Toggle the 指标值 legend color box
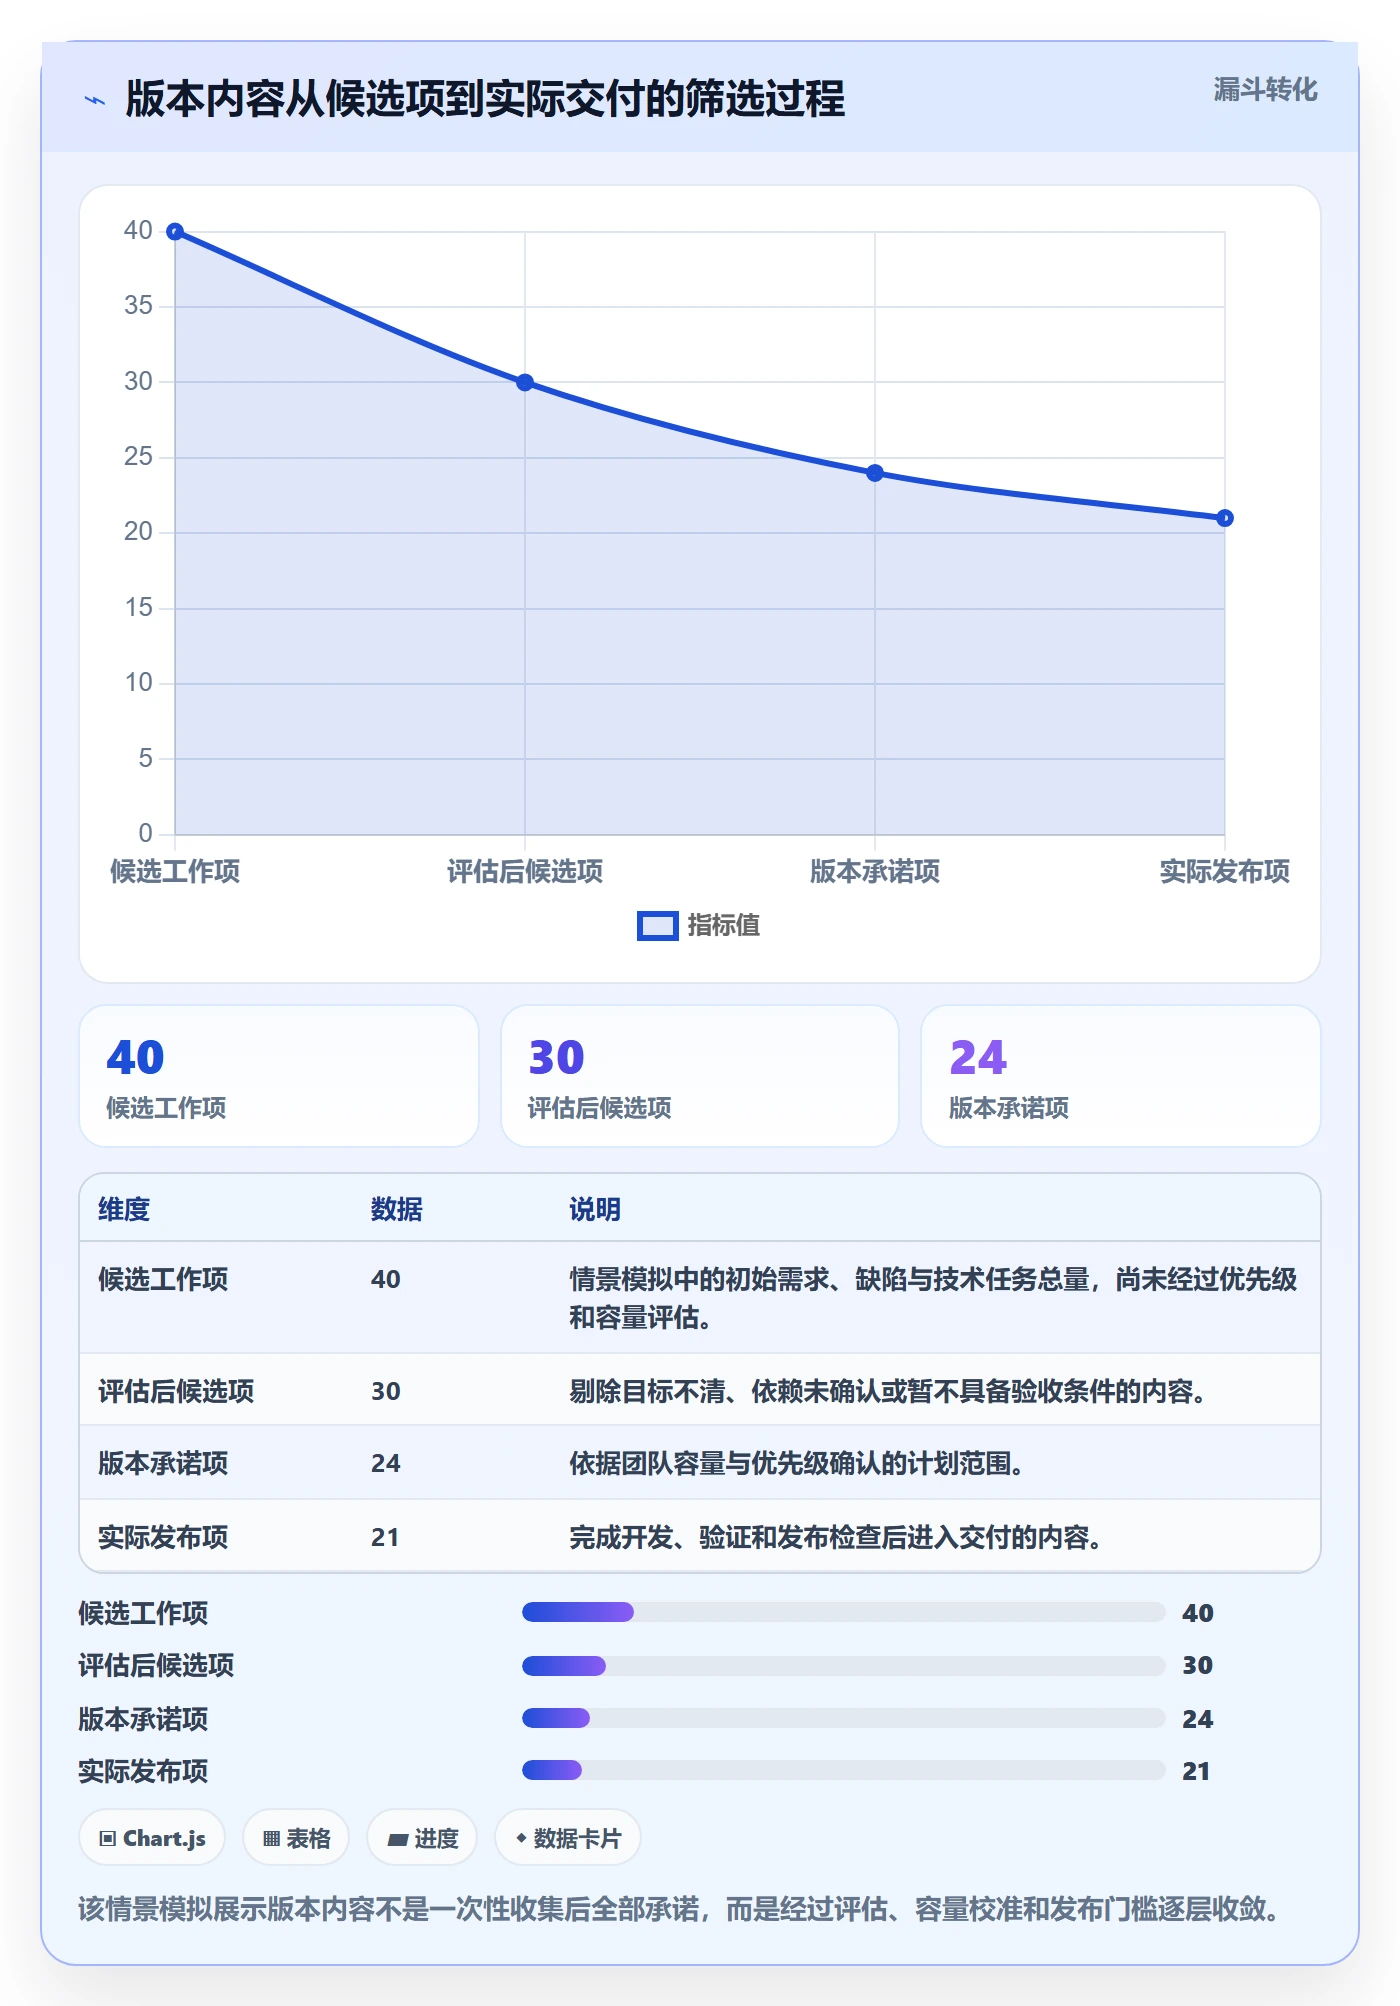Viewport: 1400px width, 2006px height. 658,926
